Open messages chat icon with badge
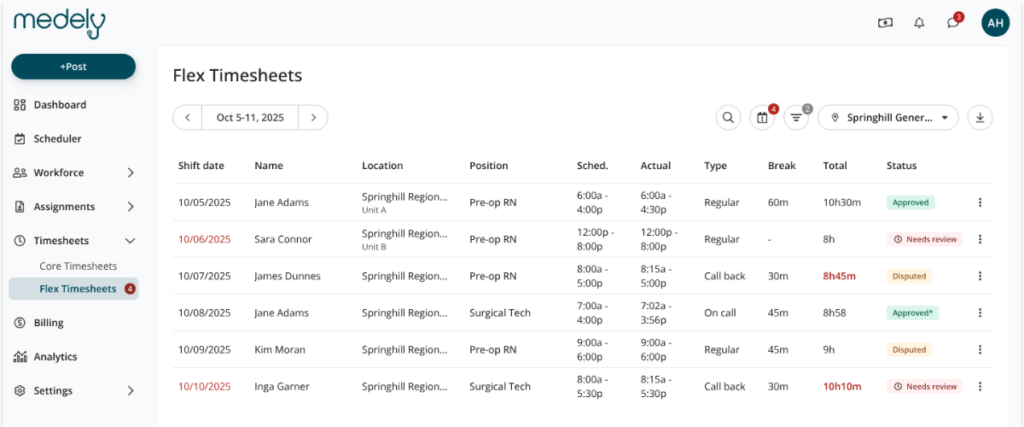 coord(954,22)
